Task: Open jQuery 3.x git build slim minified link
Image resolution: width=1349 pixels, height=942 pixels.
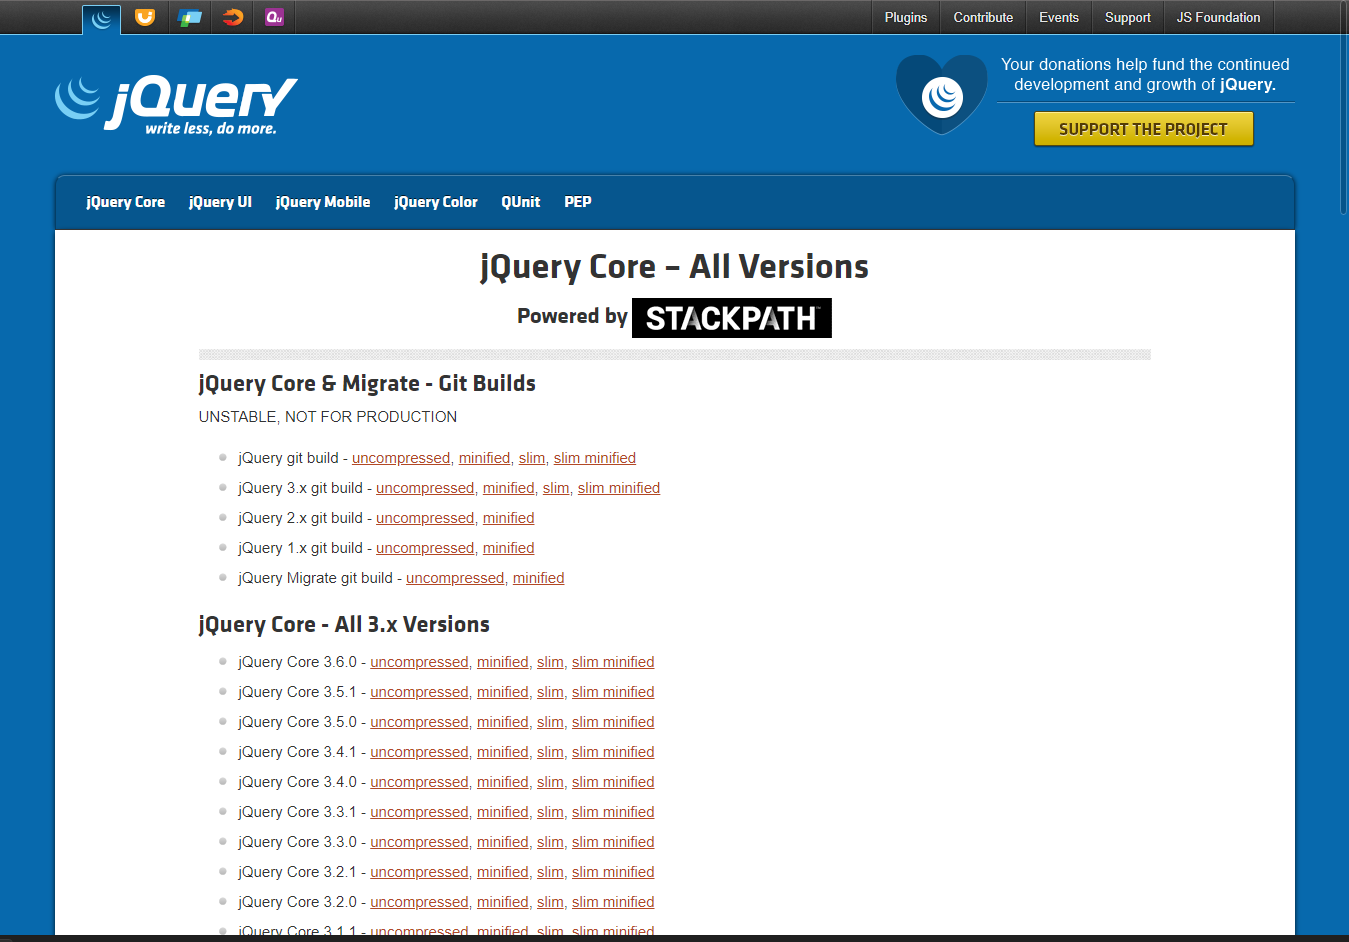Action: tap(619, 488)
